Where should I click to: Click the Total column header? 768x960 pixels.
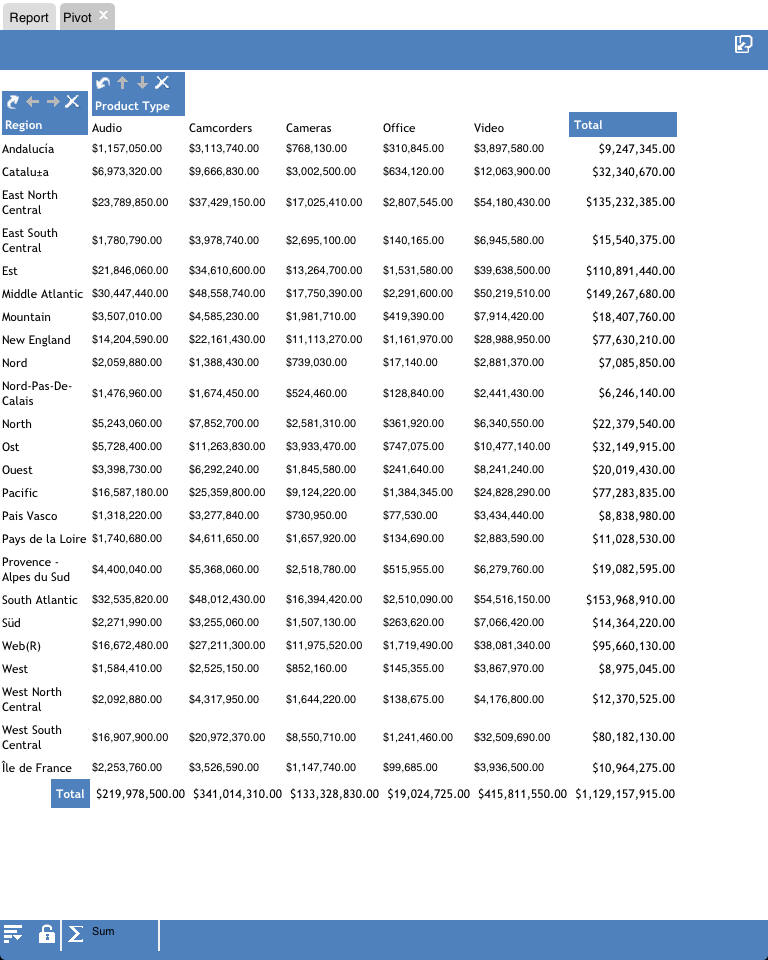click(622, 124)
